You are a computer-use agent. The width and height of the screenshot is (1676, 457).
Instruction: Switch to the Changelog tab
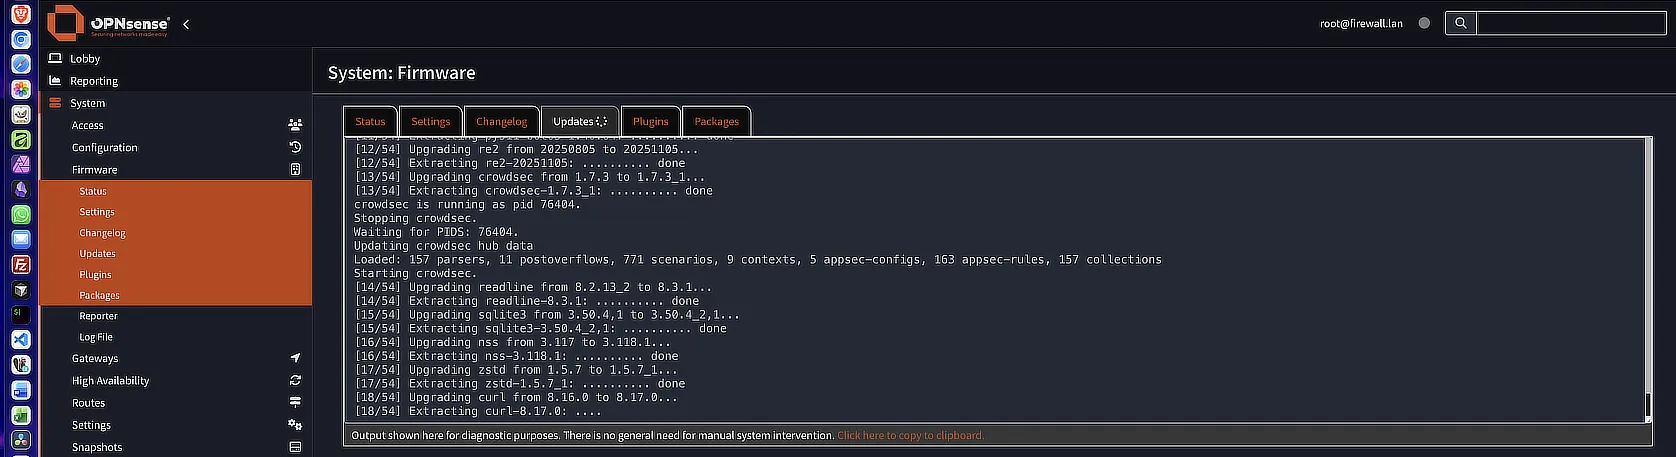coord(501,121)
